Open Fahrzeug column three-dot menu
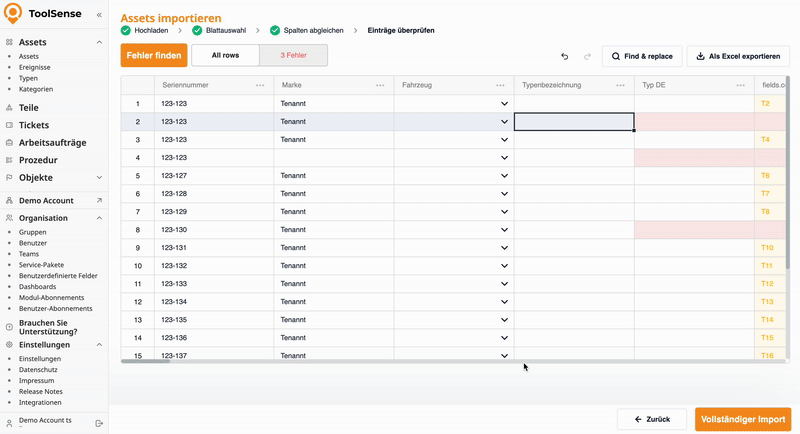800x434 pixels. (x=500, y=86)
